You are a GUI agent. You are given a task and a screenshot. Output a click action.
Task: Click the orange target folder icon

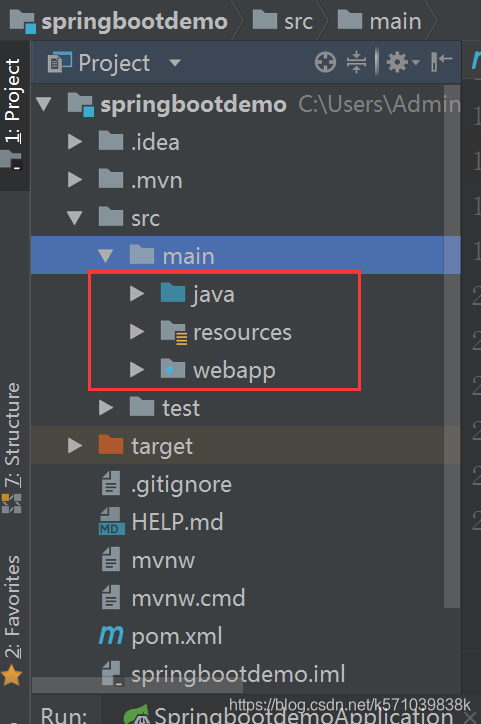(x=111, y=445)
